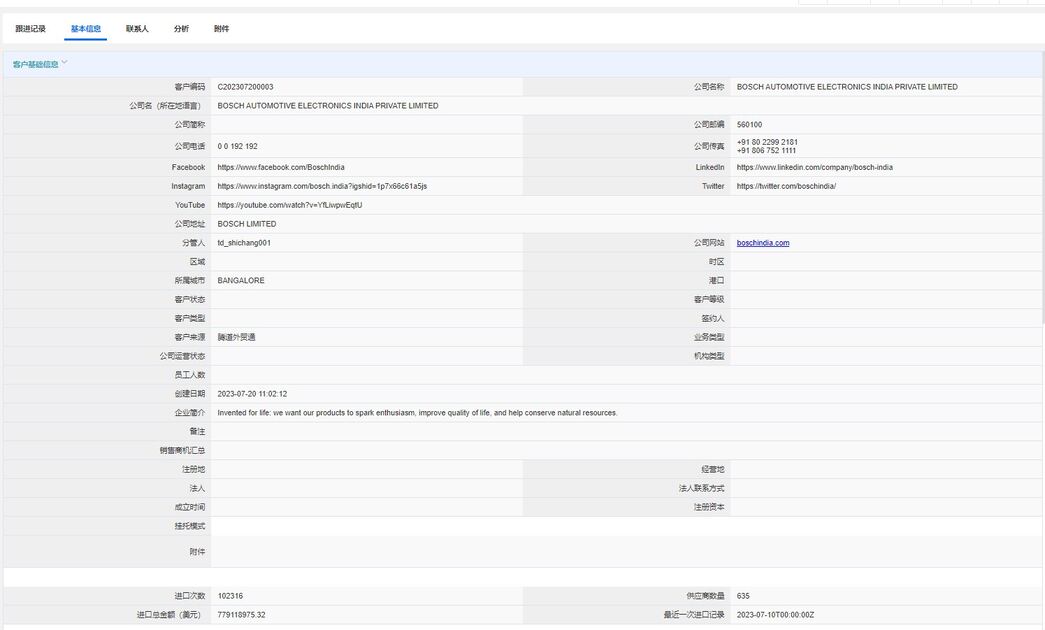Click latest import record 2023-07-10T00:00:00Z
Image resolution: width=1045 pixels, height=630 pixels.
(775, 615)
